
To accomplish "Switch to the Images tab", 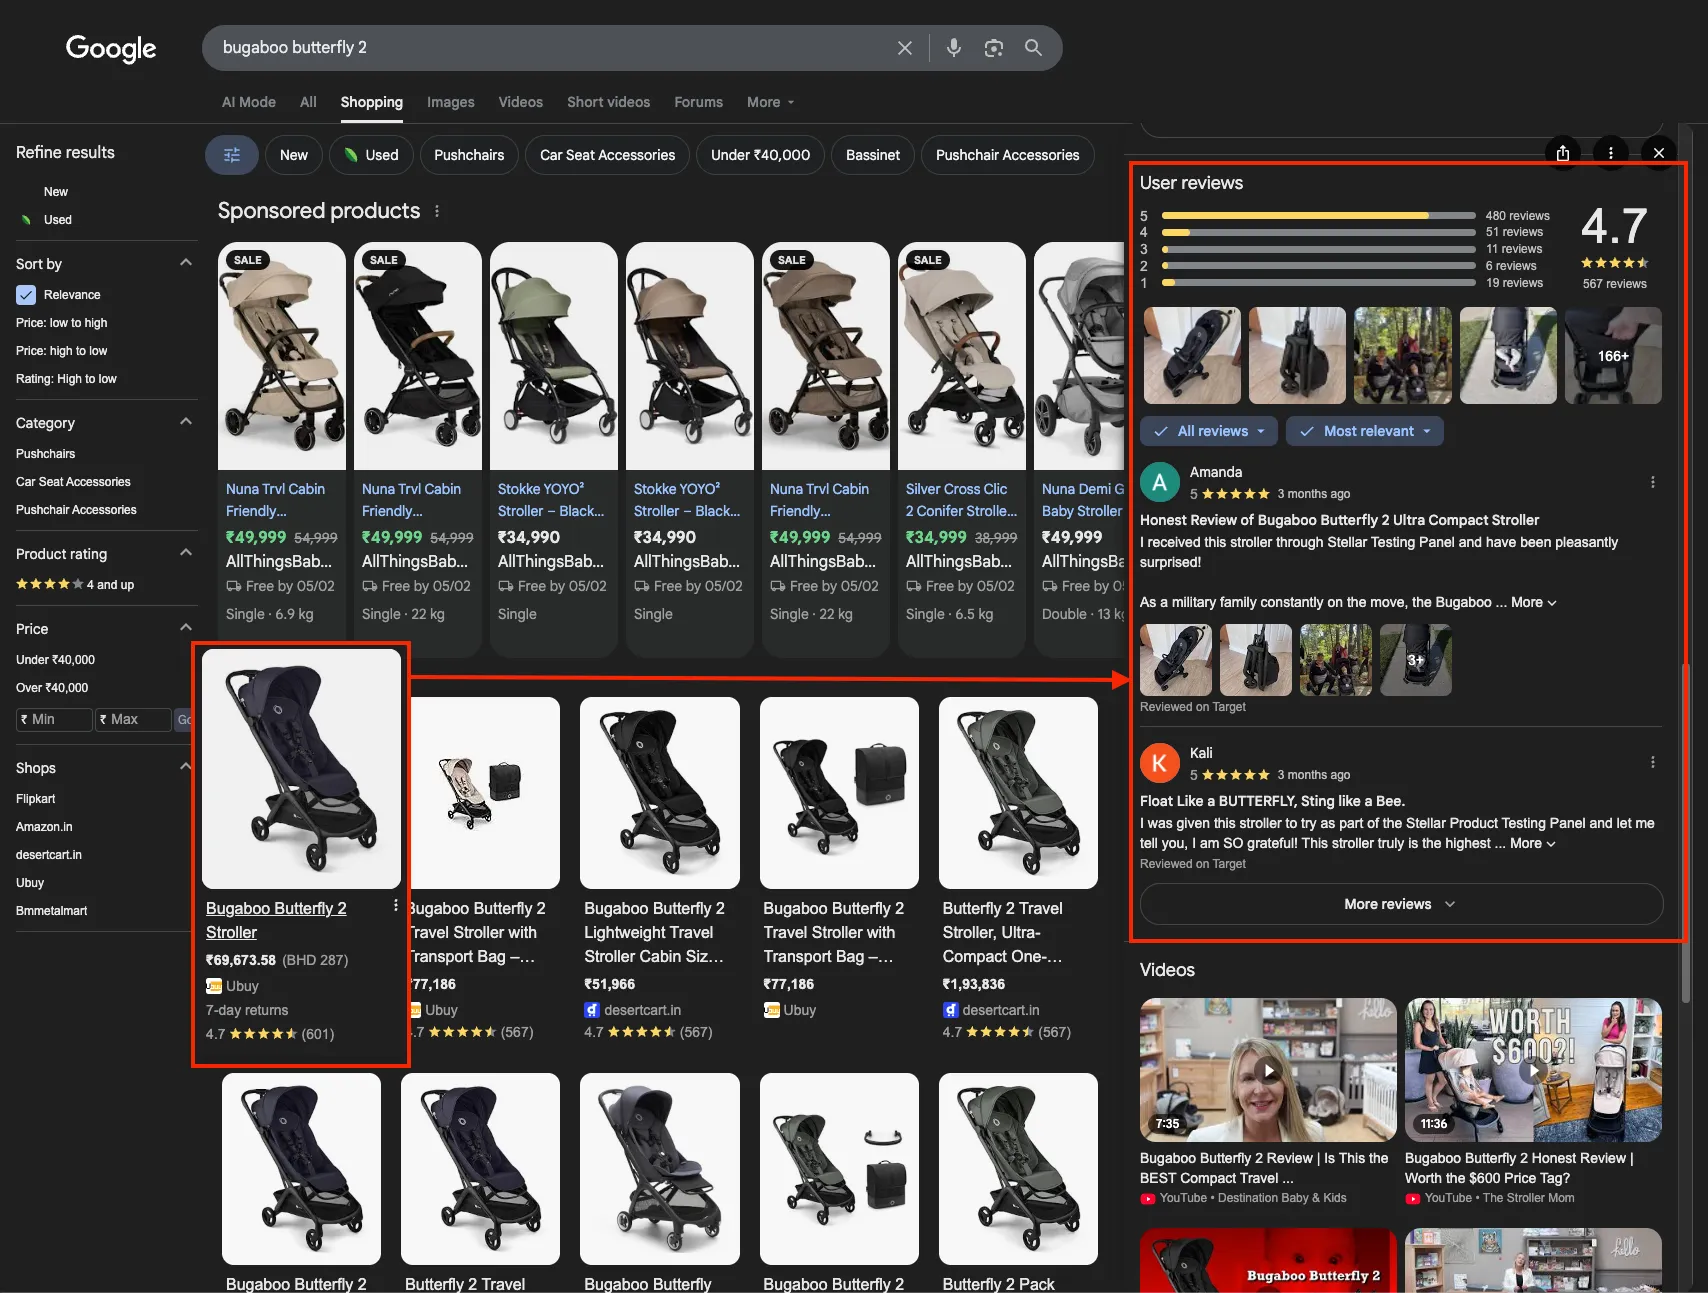I will point(451,102).
